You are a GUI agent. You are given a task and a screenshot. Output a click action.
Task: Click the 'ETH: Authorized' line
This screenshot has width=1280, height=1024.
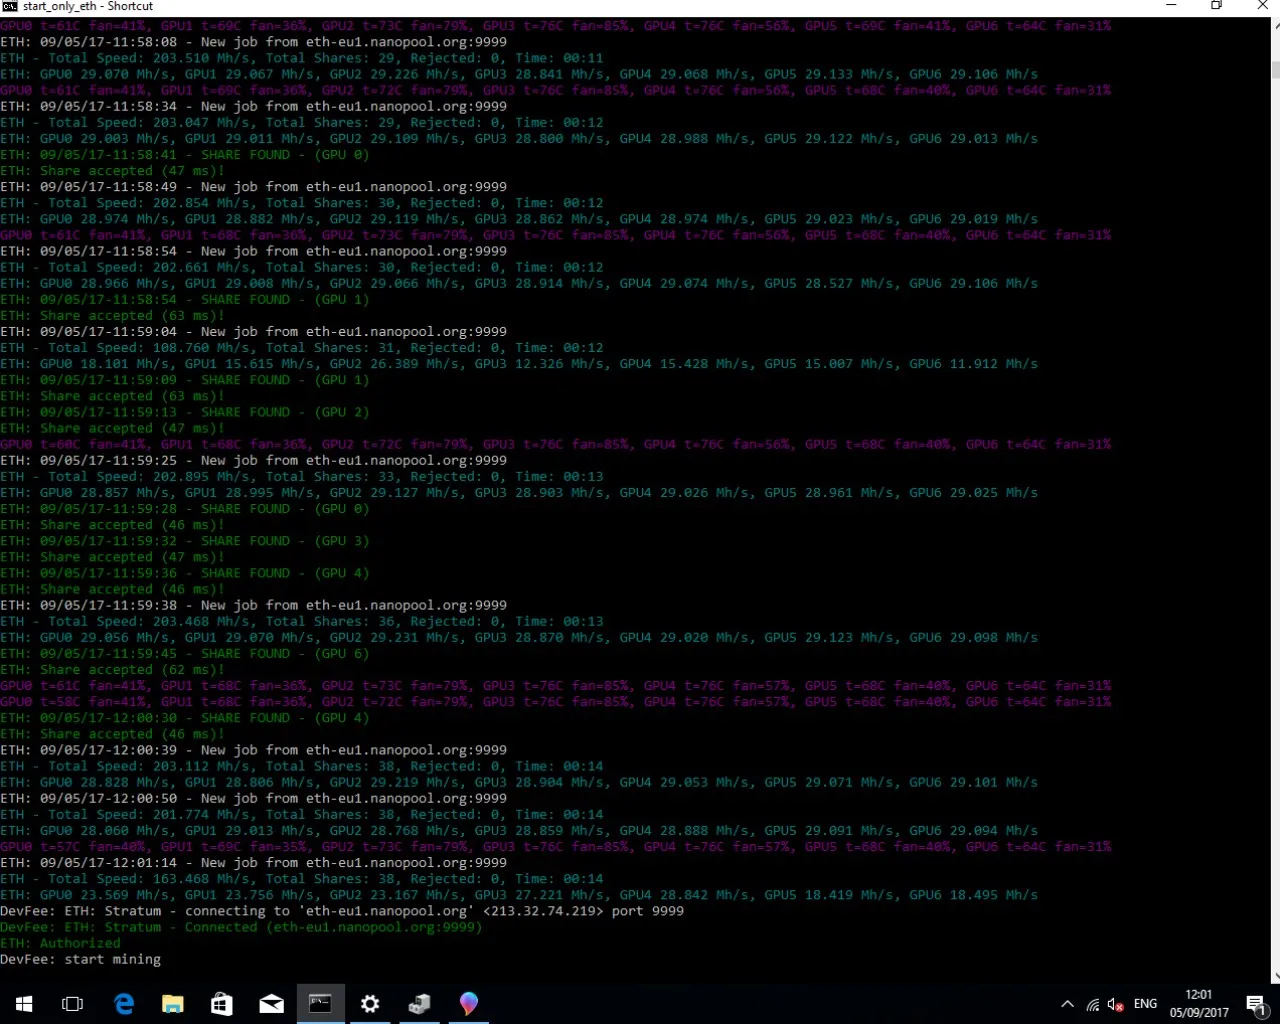click(x=60, y=943)
